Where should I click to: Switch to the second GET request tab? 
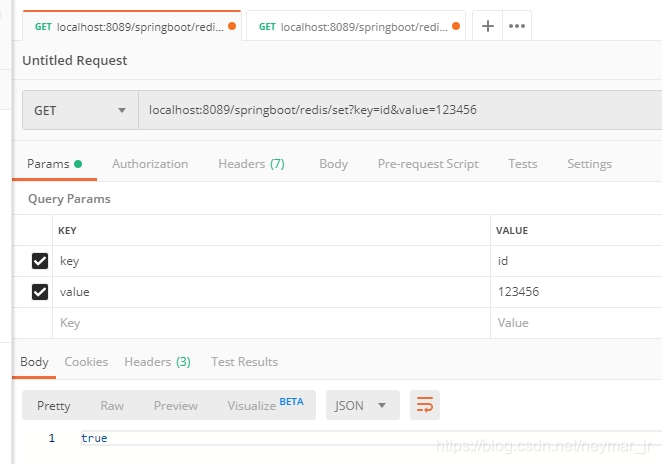click(356, 27)
